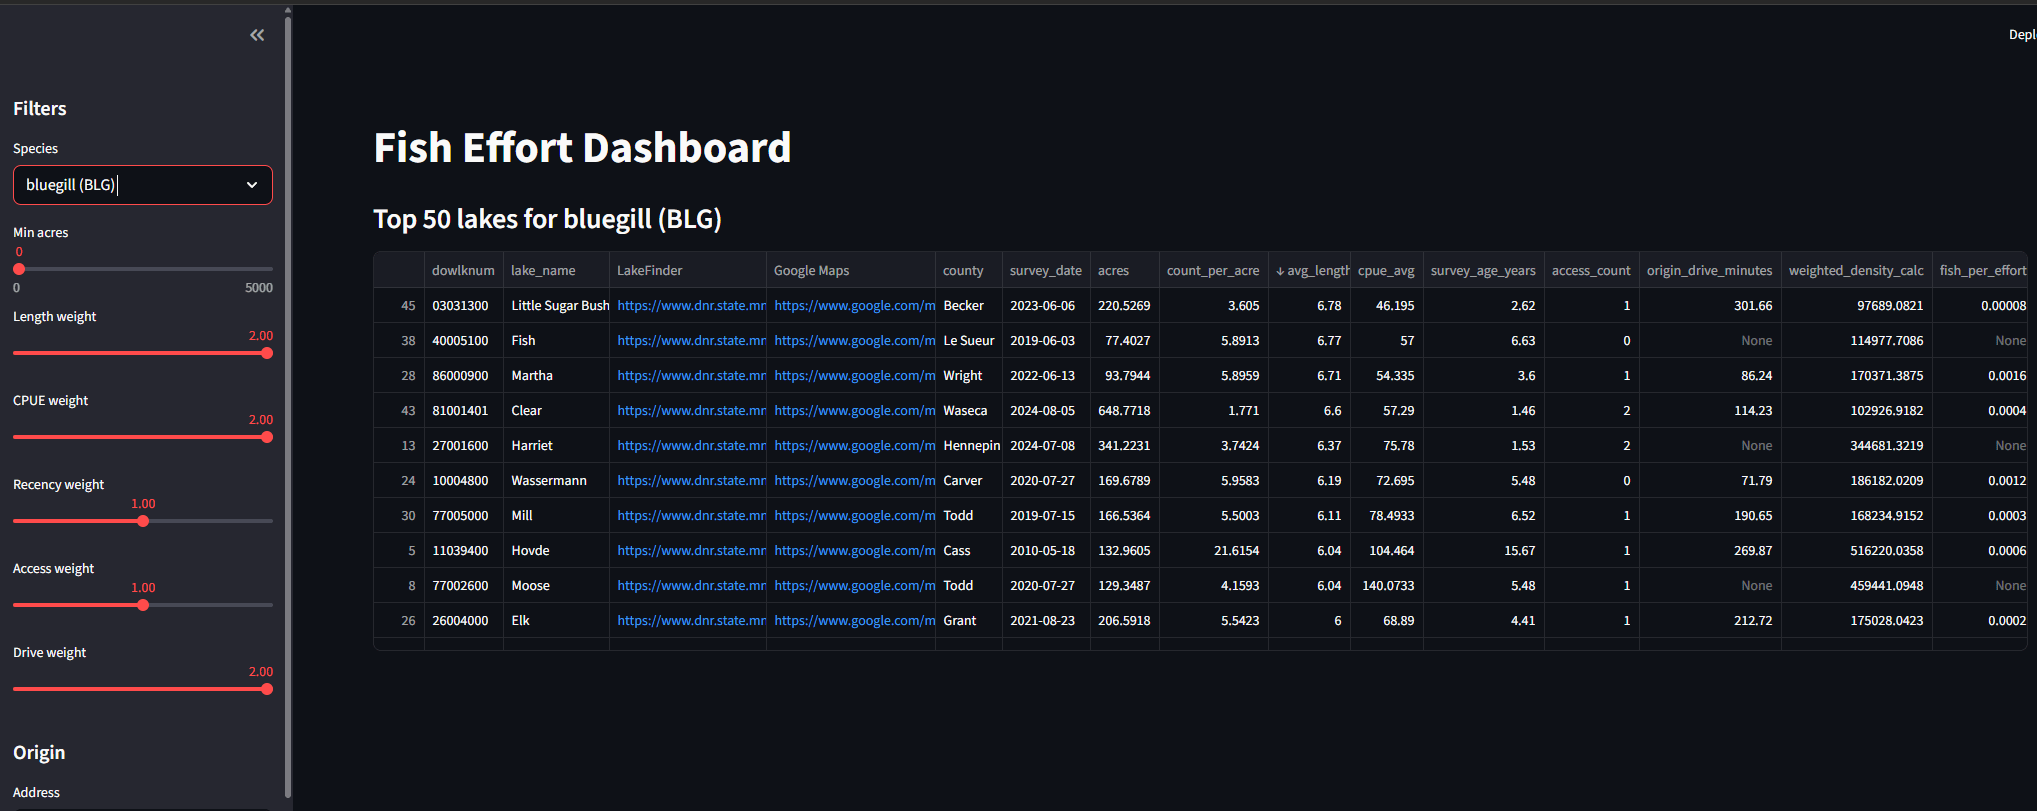
Task: Click the Min acres slider handle
Action: click(x=19, y=269)
